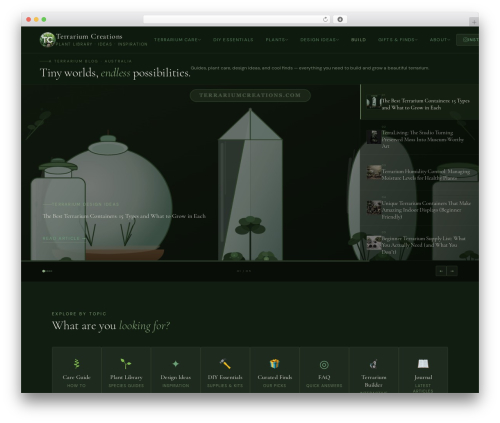Click the Curated Finds gift box icon
Image resolution: width=500 pixels, height=423 pixels.
point(274,364)
